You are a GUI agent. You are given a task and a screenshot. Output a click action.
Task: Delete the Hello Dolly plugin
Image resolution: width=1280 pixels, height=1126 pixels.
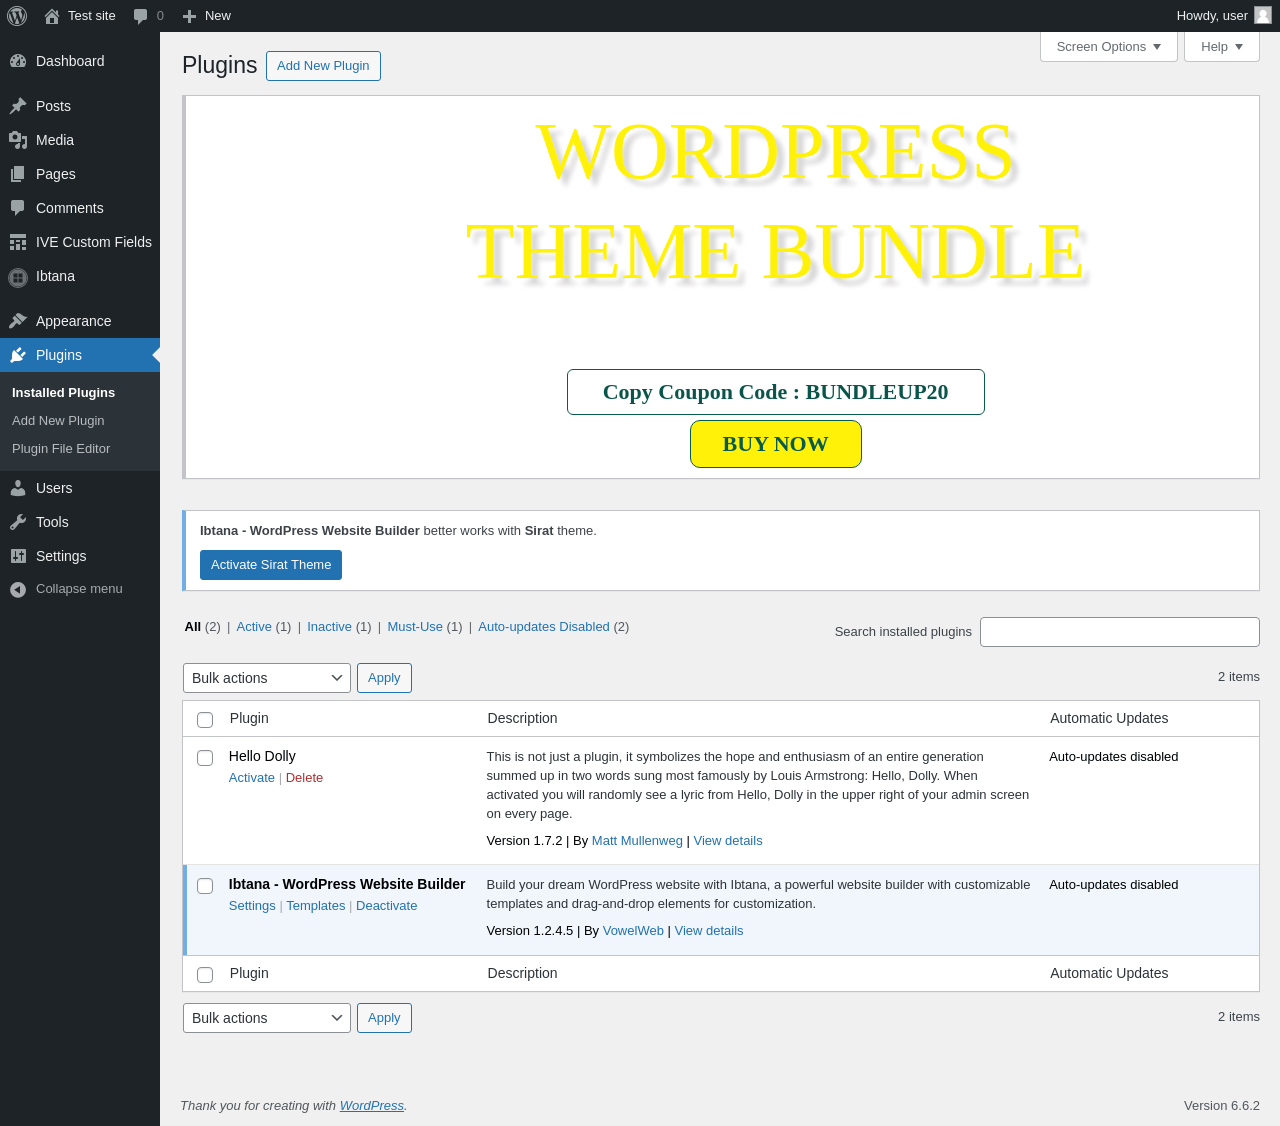tap(304, 778)
